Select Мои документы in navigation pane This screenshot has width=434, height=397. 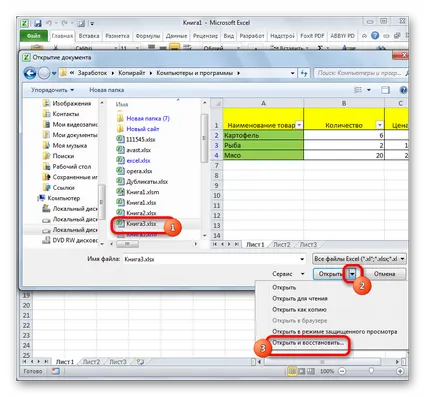pyautogui.click(x=70, y=135)
